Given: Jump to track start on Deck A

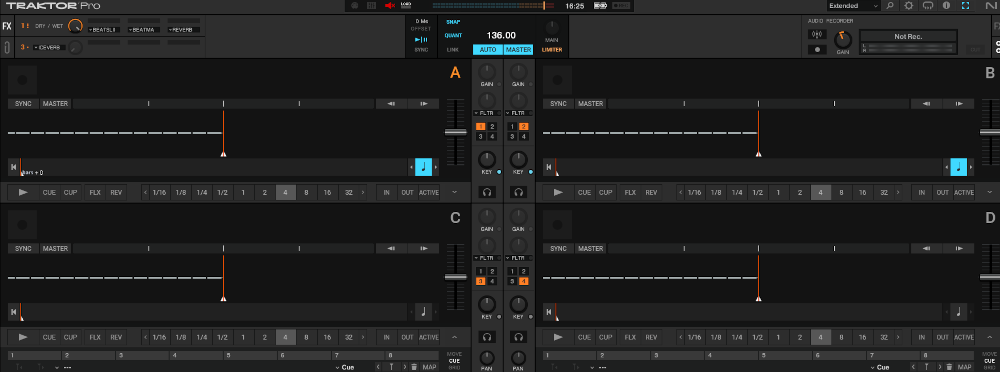Looking at the screenshot, I should [13, 167].
